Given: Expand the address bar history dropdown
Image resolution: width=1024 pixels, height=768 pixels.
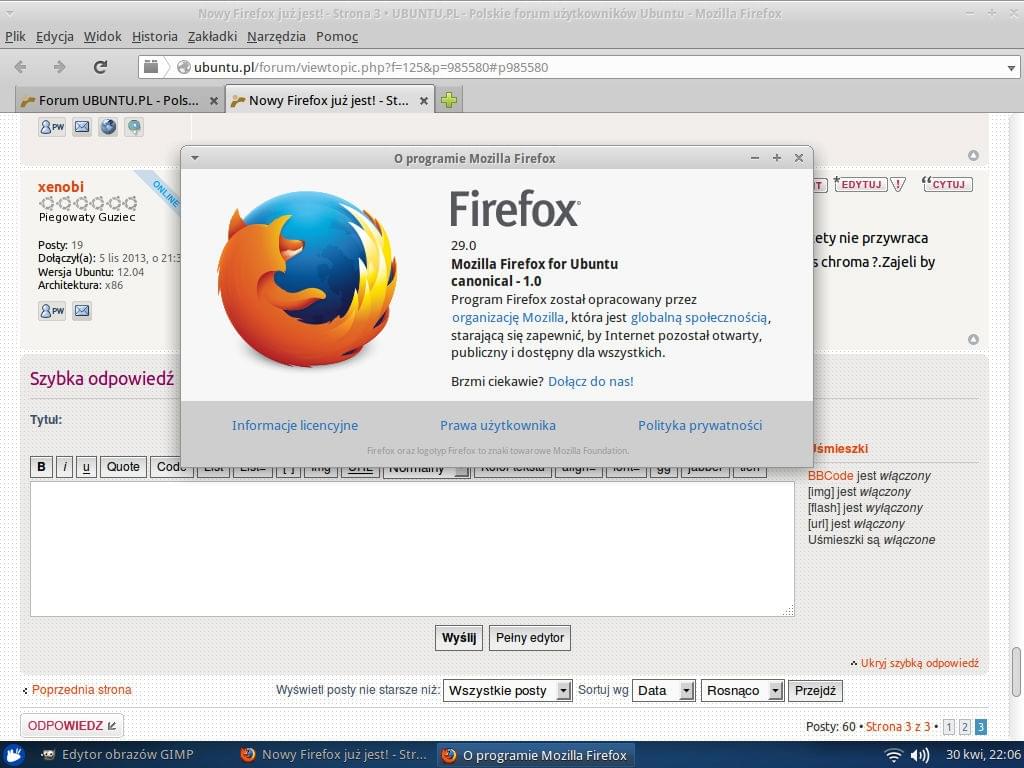Looking at the screenshot, I should point(1011,67).
